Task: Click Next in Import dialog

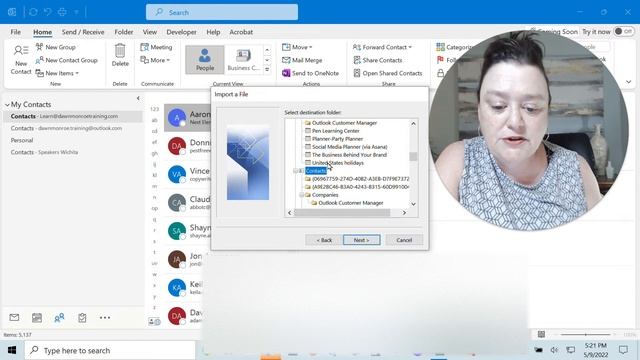Action: (362, 240)
